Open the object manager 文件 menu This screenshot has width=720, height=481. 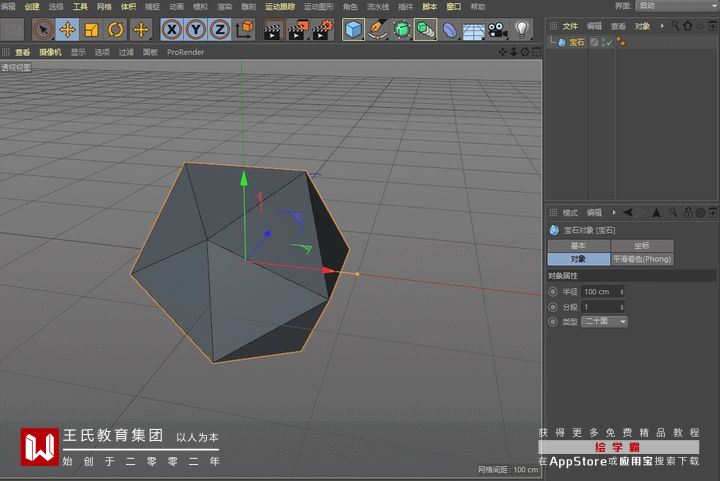[x=570, y=26]
